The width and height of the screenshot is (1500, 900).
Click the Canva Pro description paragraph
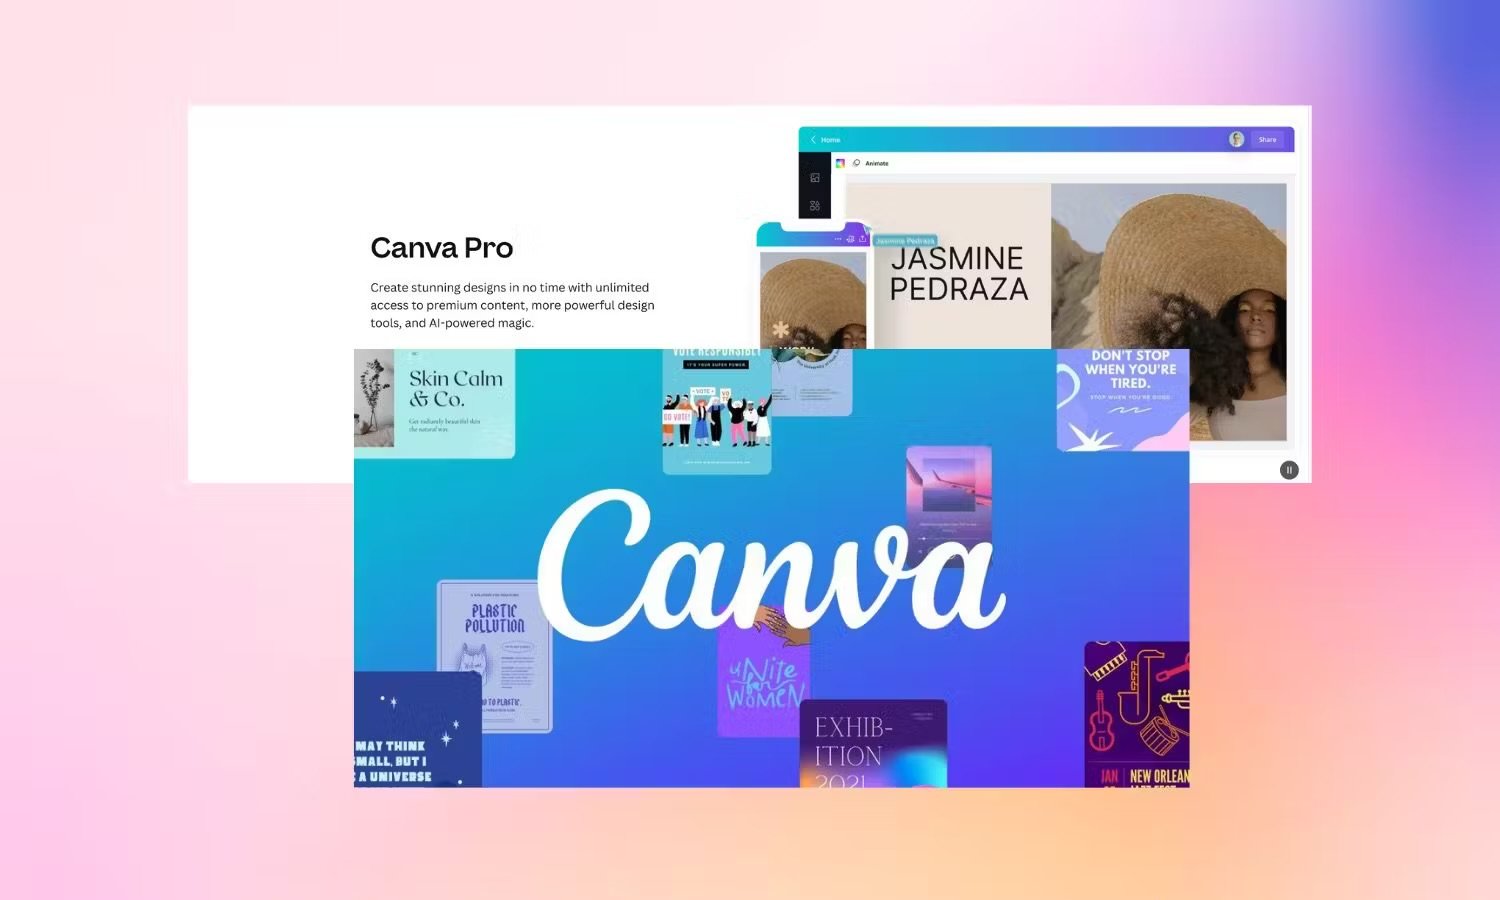click(512, 305)
